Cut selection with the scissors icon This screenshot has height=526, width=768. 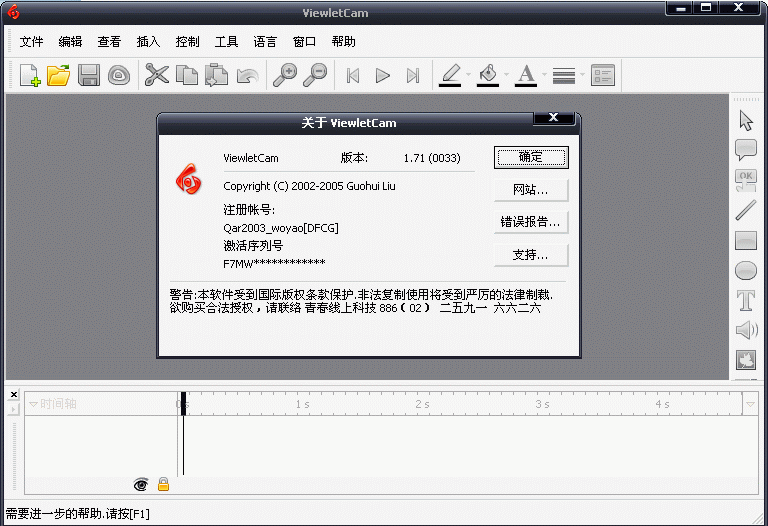pyautogui.click(x=157, y=75)
